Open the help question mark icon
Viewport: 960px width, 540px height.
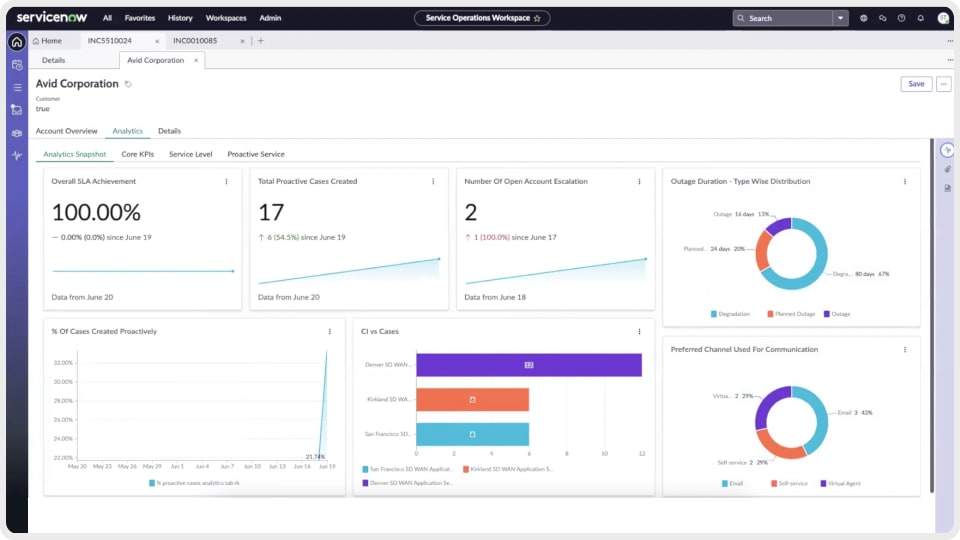(901, 18)
